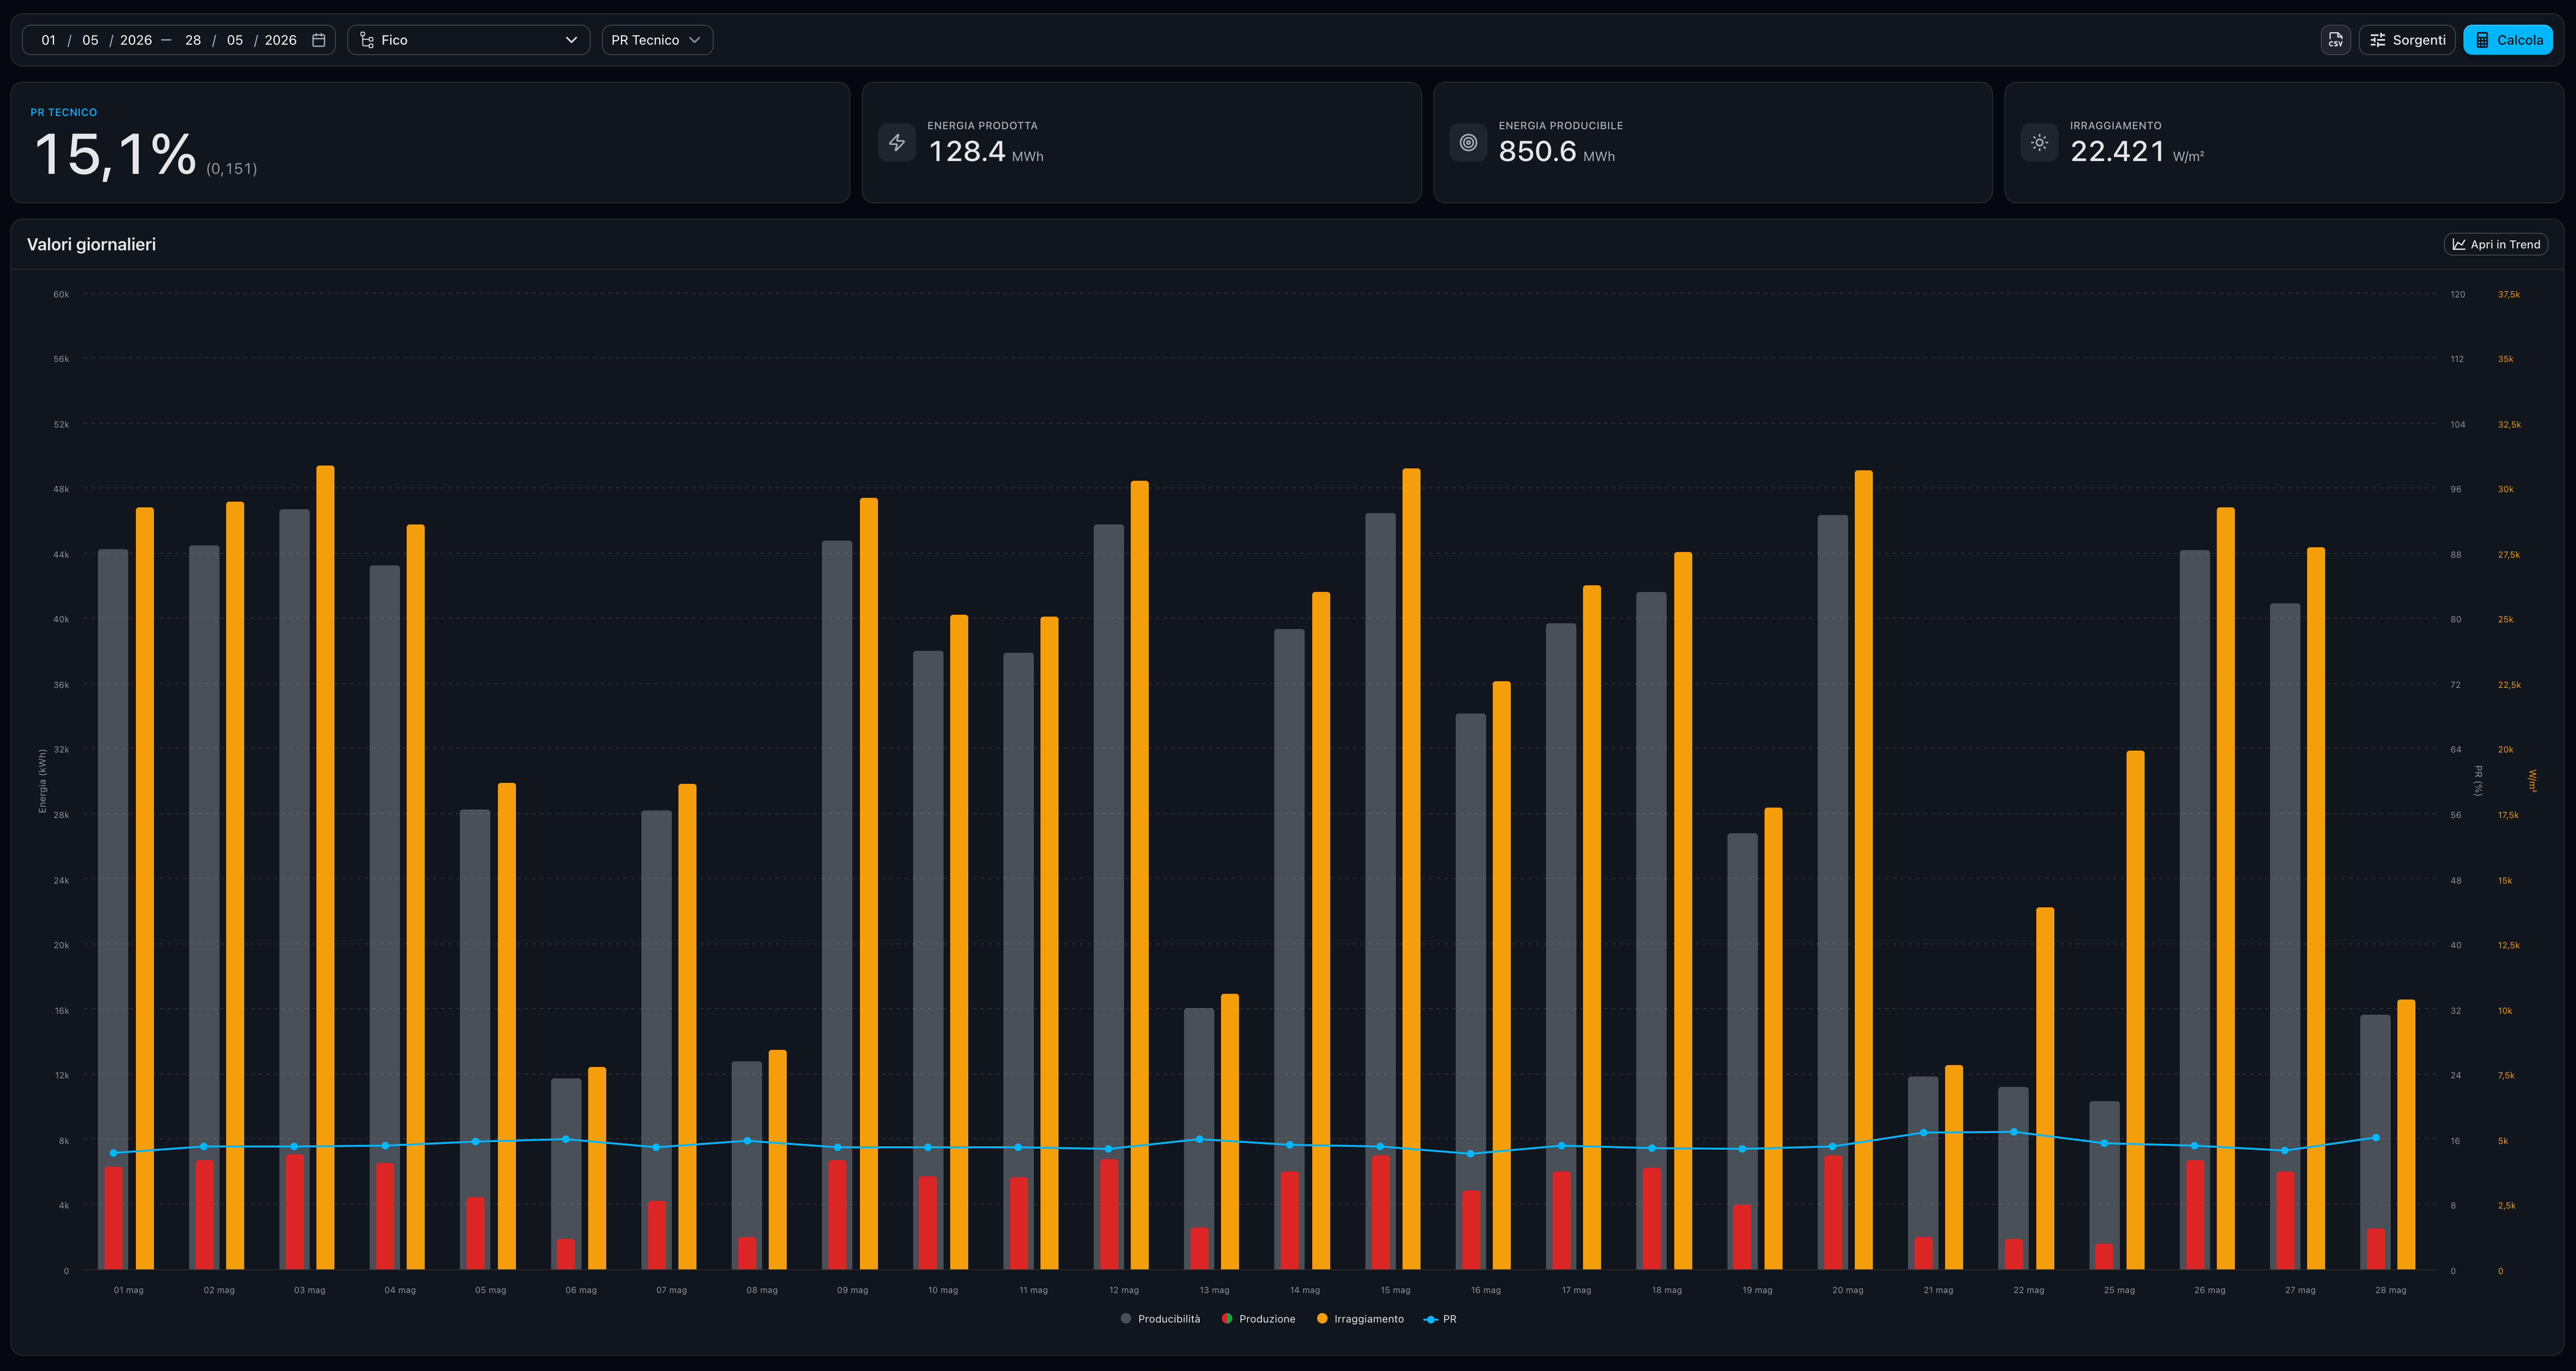Screen dimensions: 2576x1371
Task: Click the orange irradiance bar for 03 mag
Action: point(325,867)
